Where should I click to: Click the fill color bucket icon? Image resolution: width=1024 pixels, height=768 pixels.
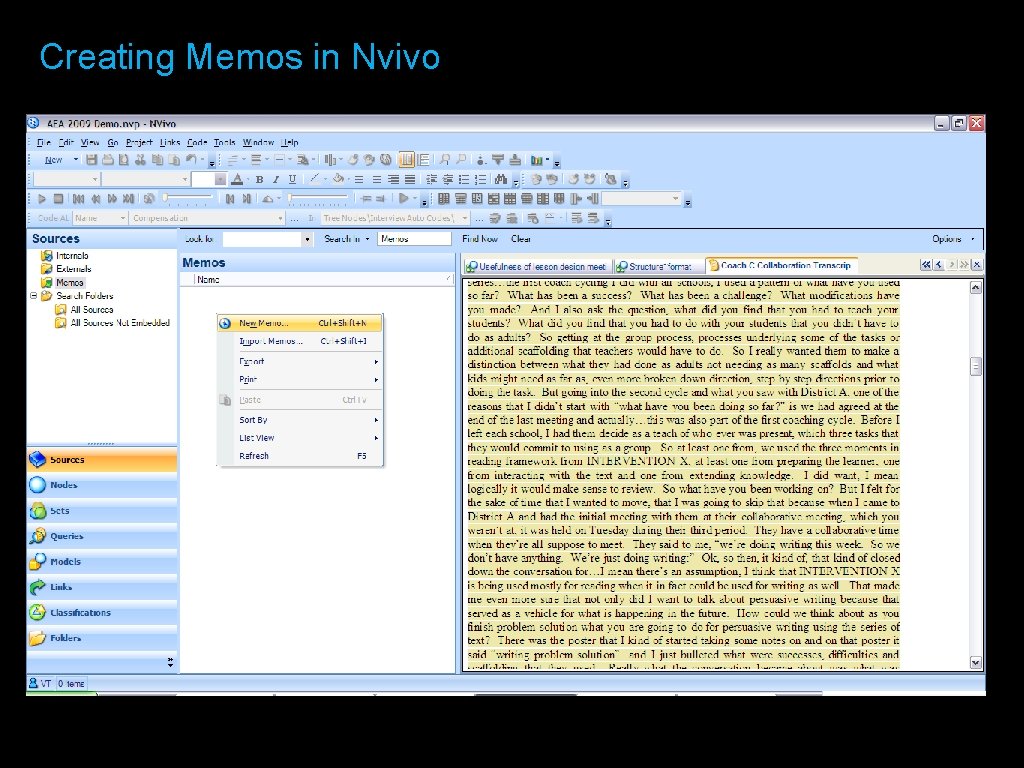point(338,179)
